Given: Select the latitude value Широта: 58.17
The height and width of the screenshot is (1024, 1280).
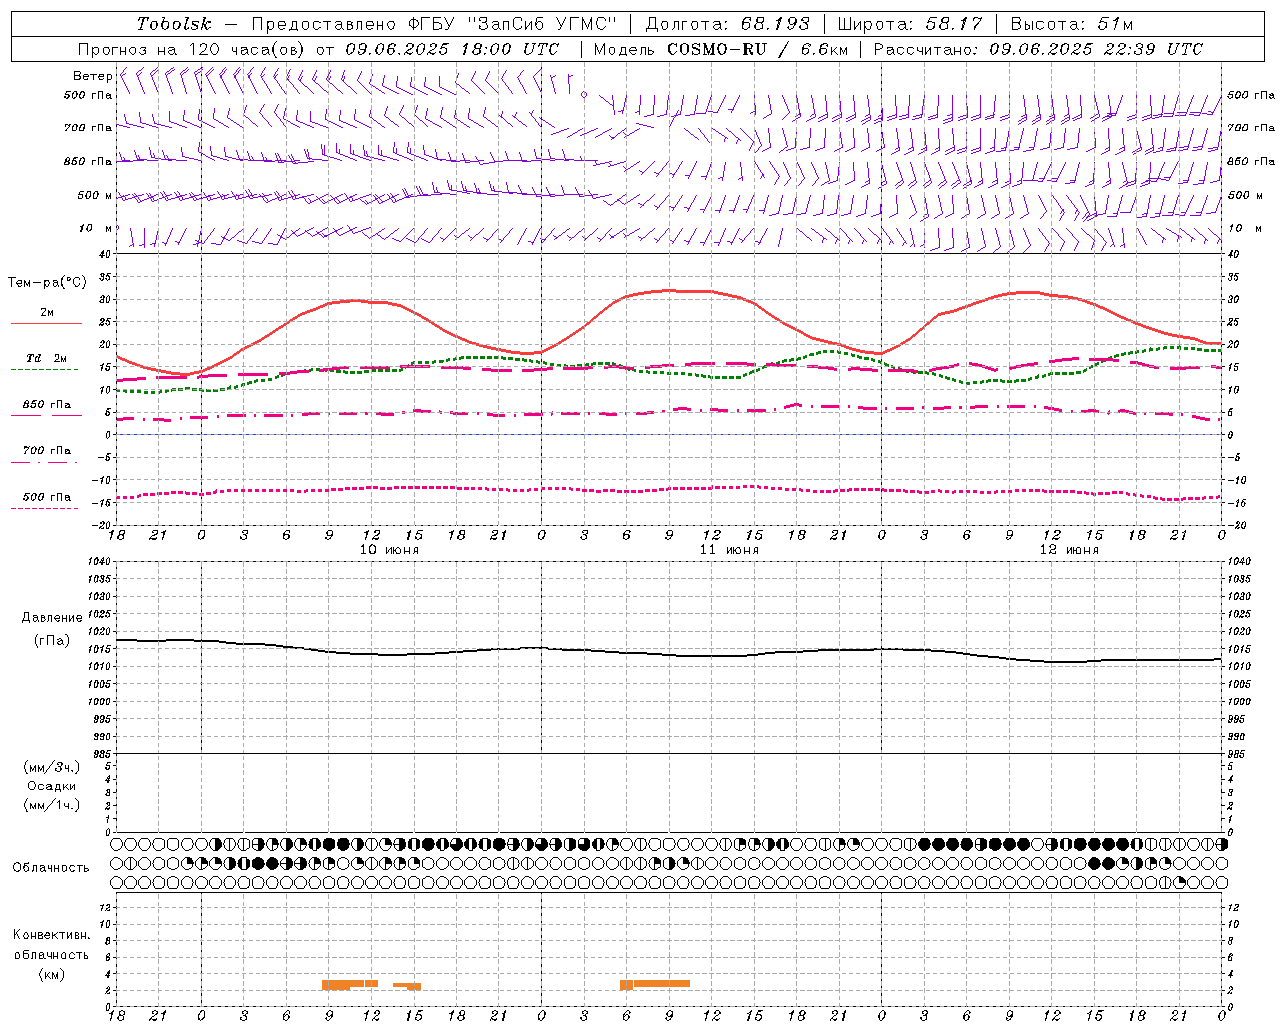Looking at the screenshot, I should tap(910, 24).
